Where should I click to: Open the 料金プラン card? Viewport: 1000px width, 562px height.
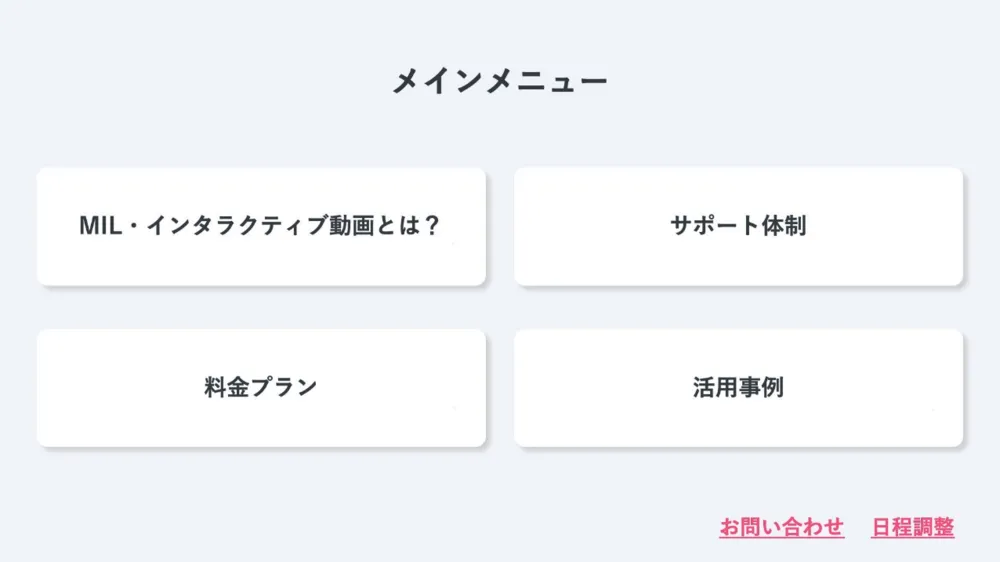261,388
